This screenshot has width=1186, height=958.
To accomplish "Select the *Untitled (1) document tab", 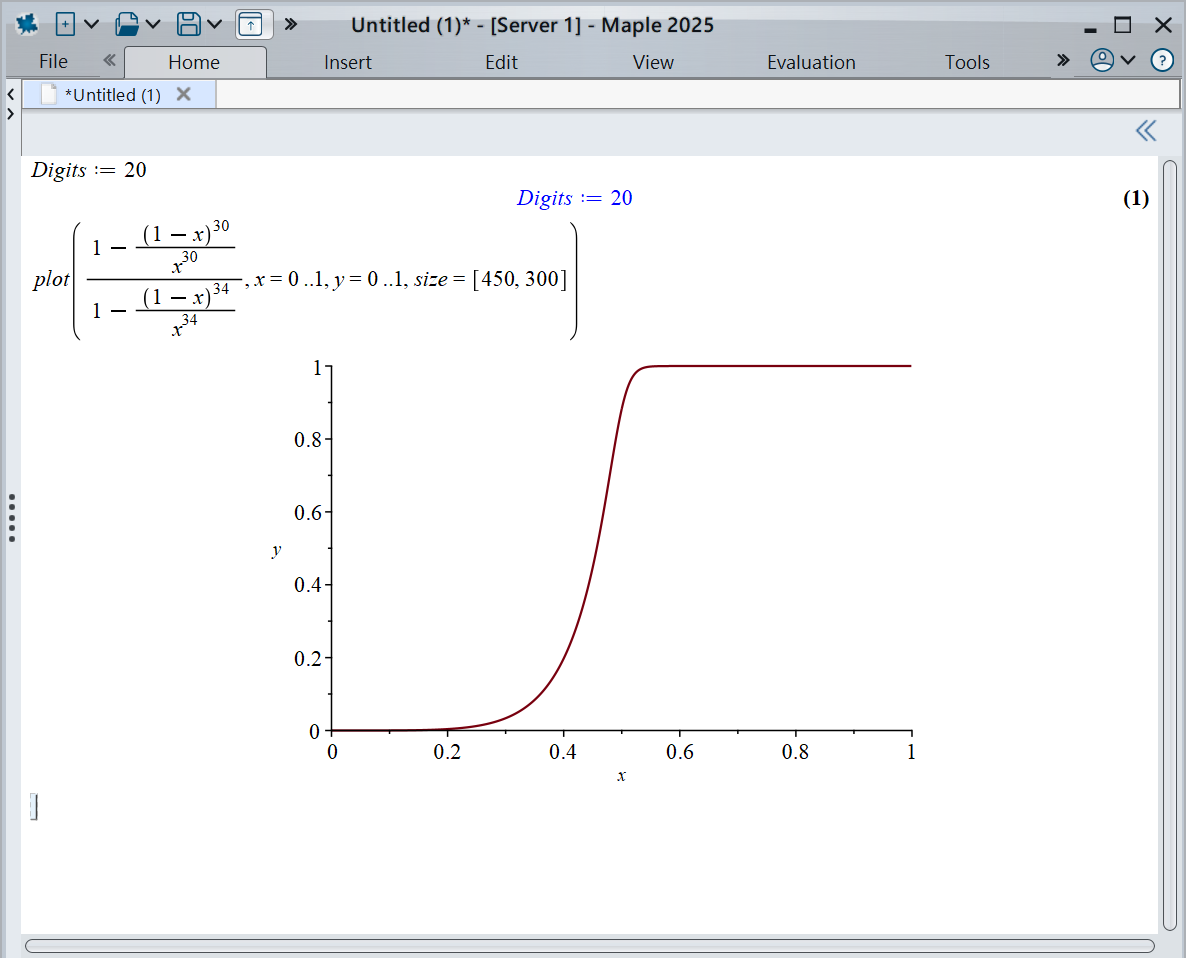I will pos(120,95).
